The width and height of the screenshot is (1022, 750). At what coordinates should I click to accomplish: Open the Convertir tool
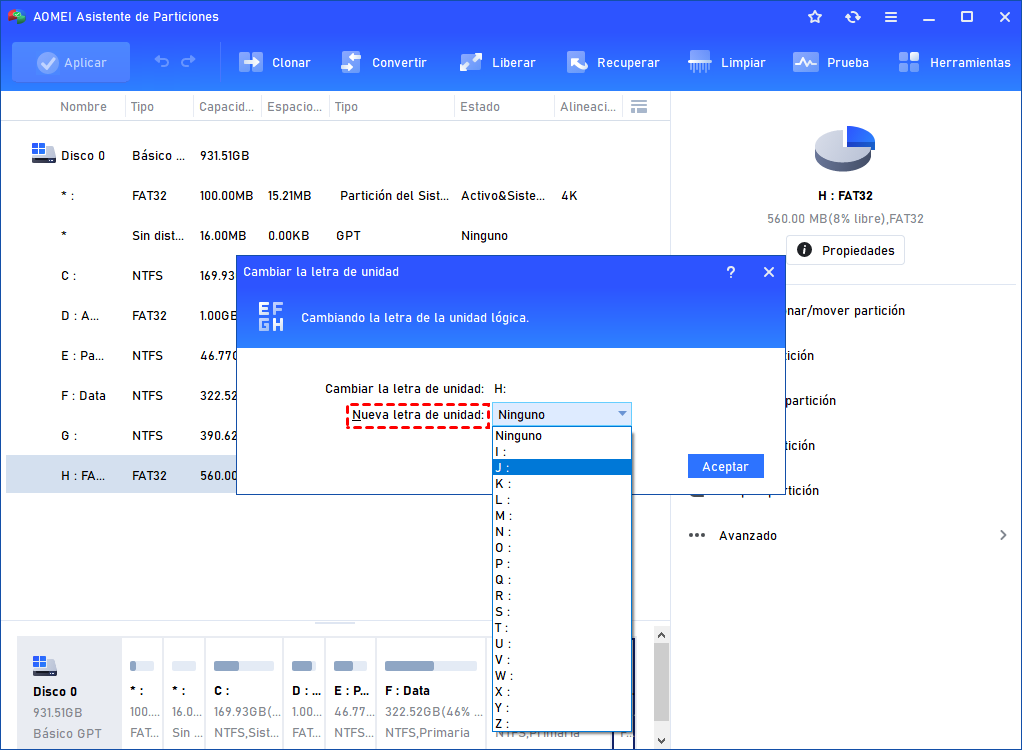[383, 63]
